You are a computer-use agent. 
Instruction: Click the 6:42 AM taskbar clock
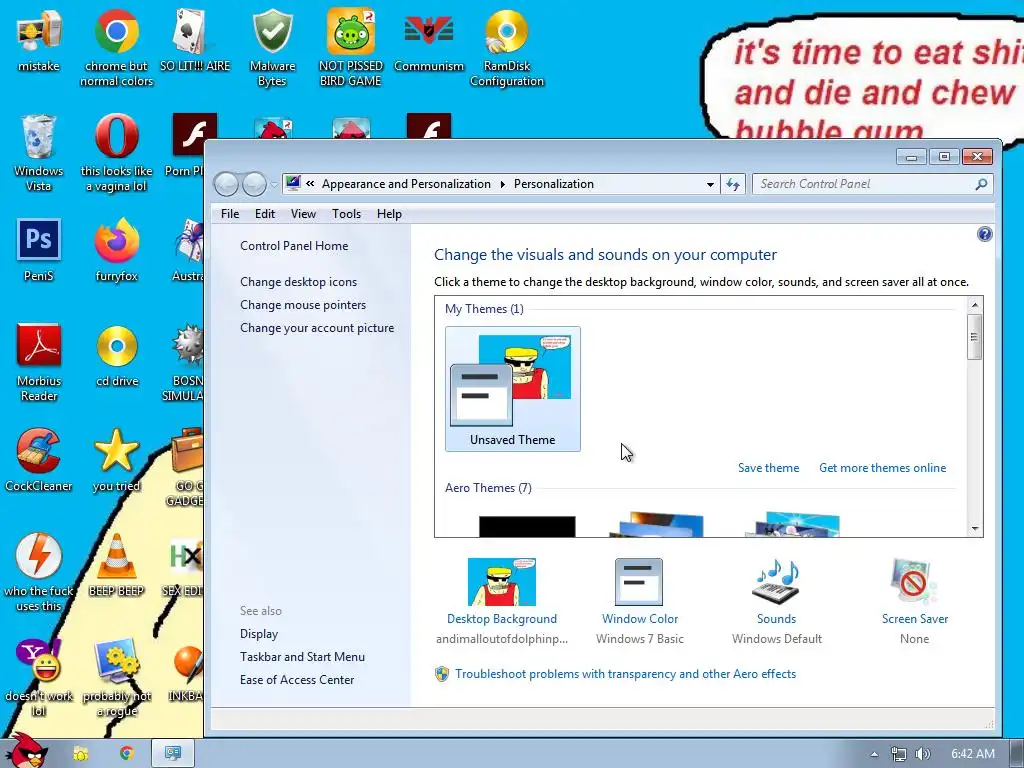972,754
